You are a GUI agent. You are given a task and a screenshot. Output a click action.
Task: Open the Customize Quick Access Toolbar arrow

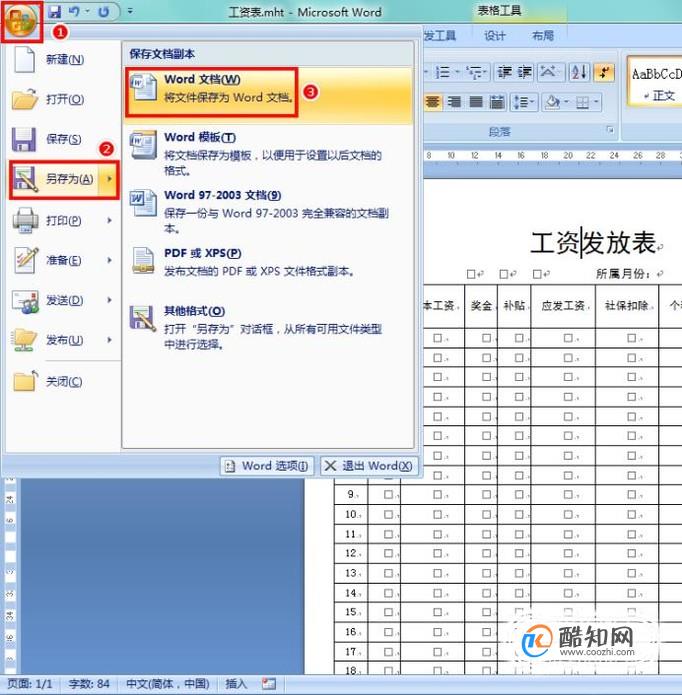(130, 11)
